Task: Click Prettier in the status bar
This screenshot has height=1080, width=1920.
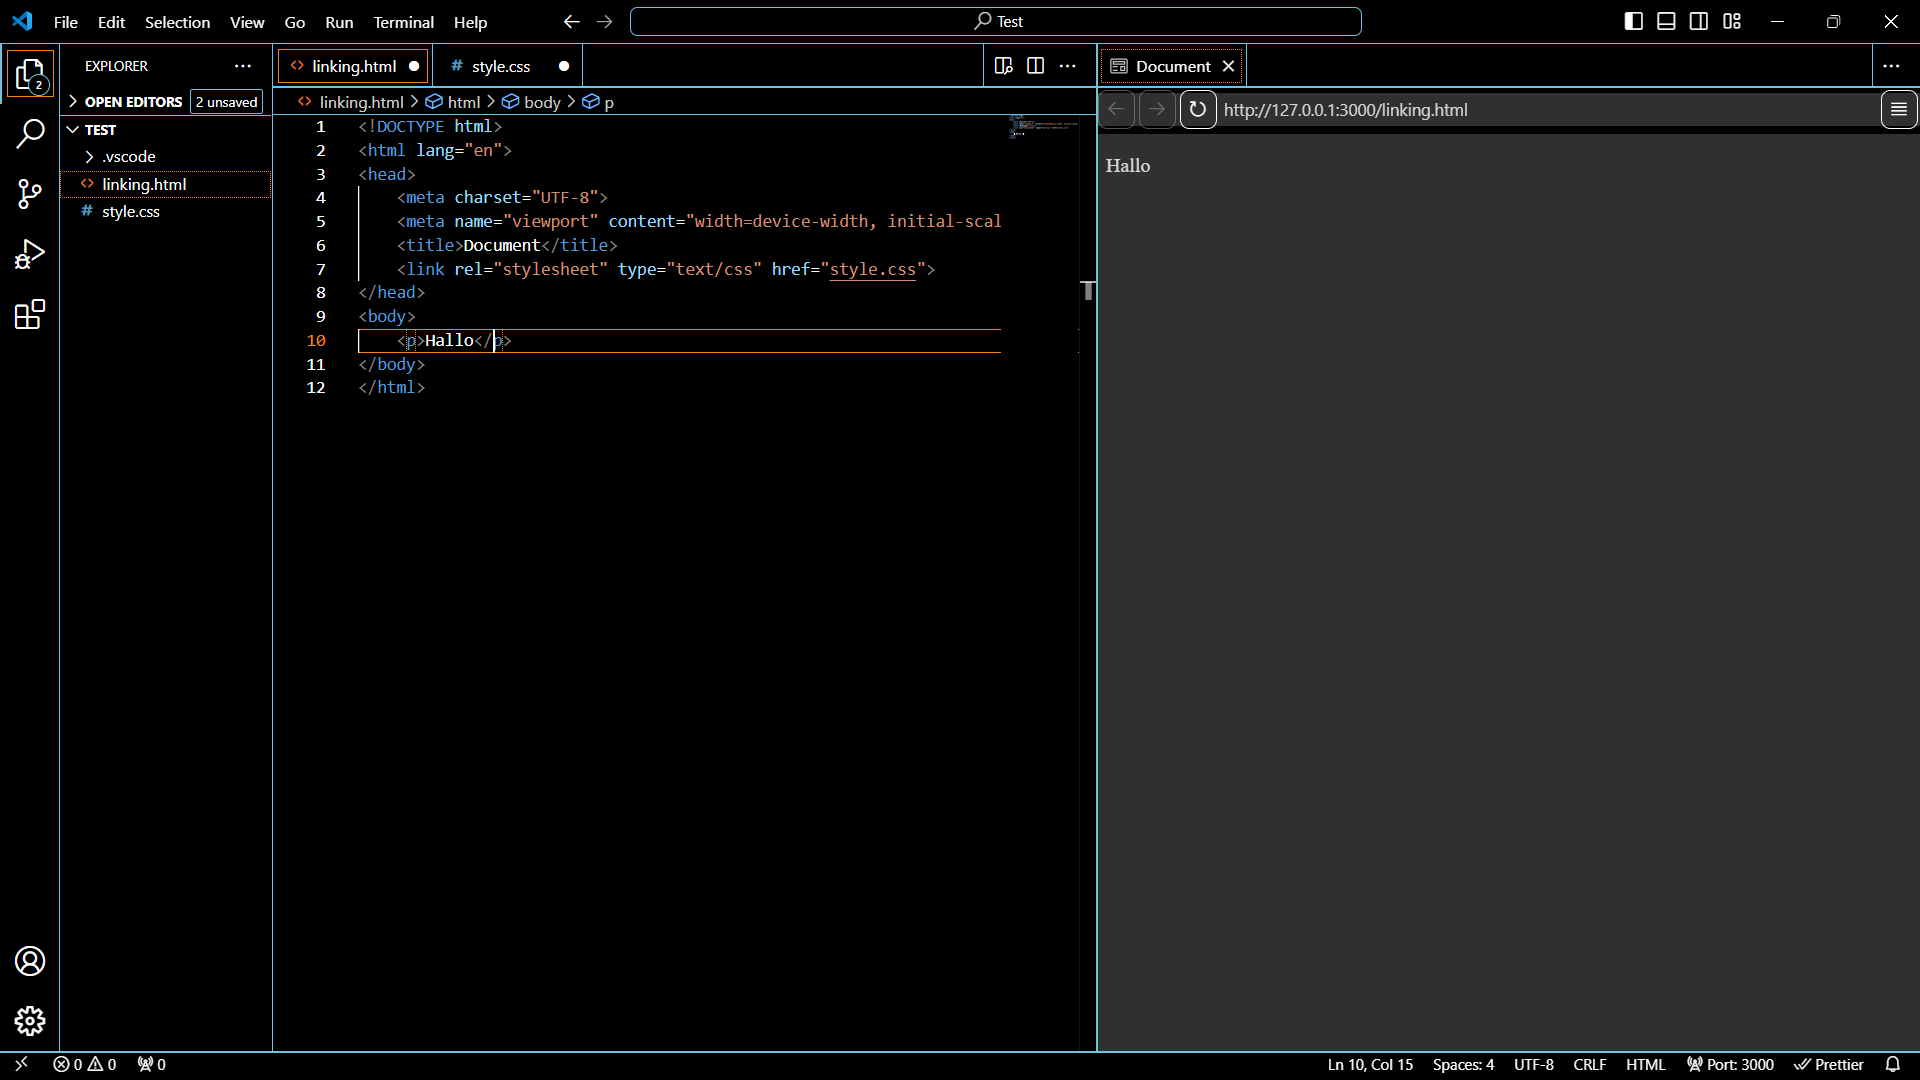Action: pos(1831,1064)
